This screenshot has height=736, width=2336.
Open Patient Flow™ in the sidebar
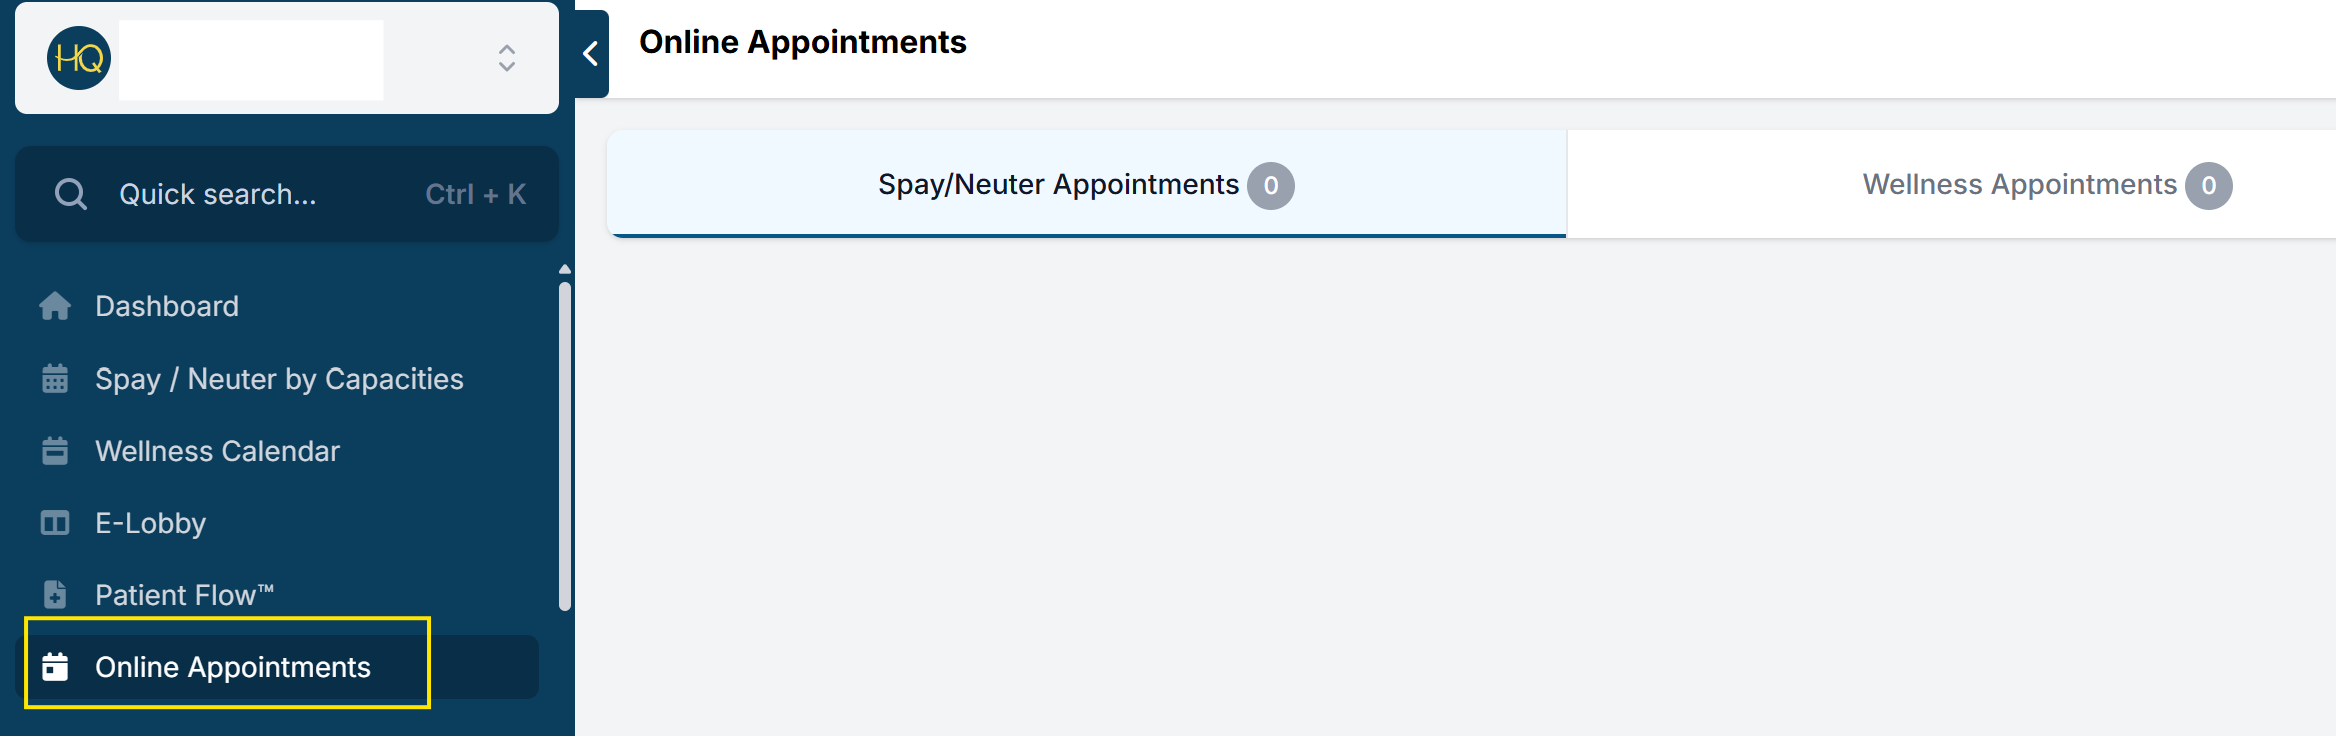tap(184, 595)
